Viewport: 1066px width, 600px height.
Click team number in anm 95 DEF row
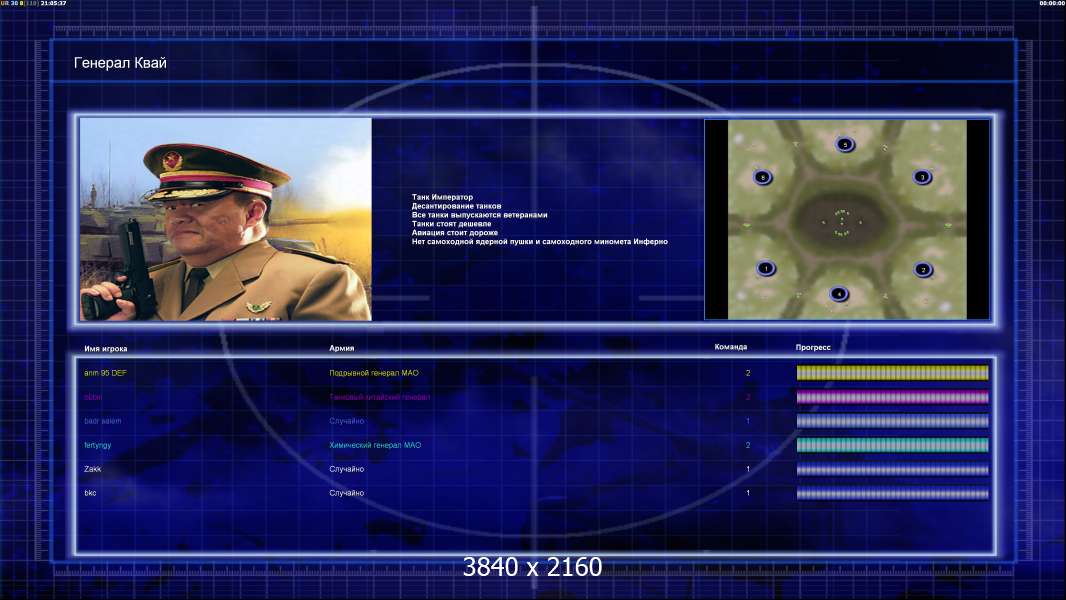[748, 373]
